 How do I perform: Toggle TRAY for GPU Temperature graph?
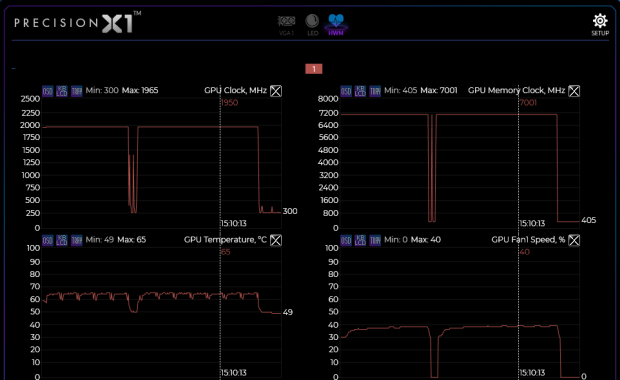click(76, 240)
